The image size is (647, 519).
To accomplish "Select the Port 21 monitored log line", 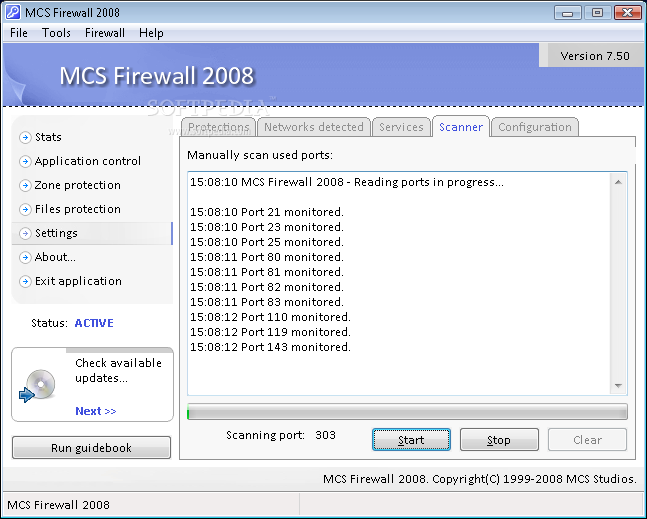I will point(267,212).
